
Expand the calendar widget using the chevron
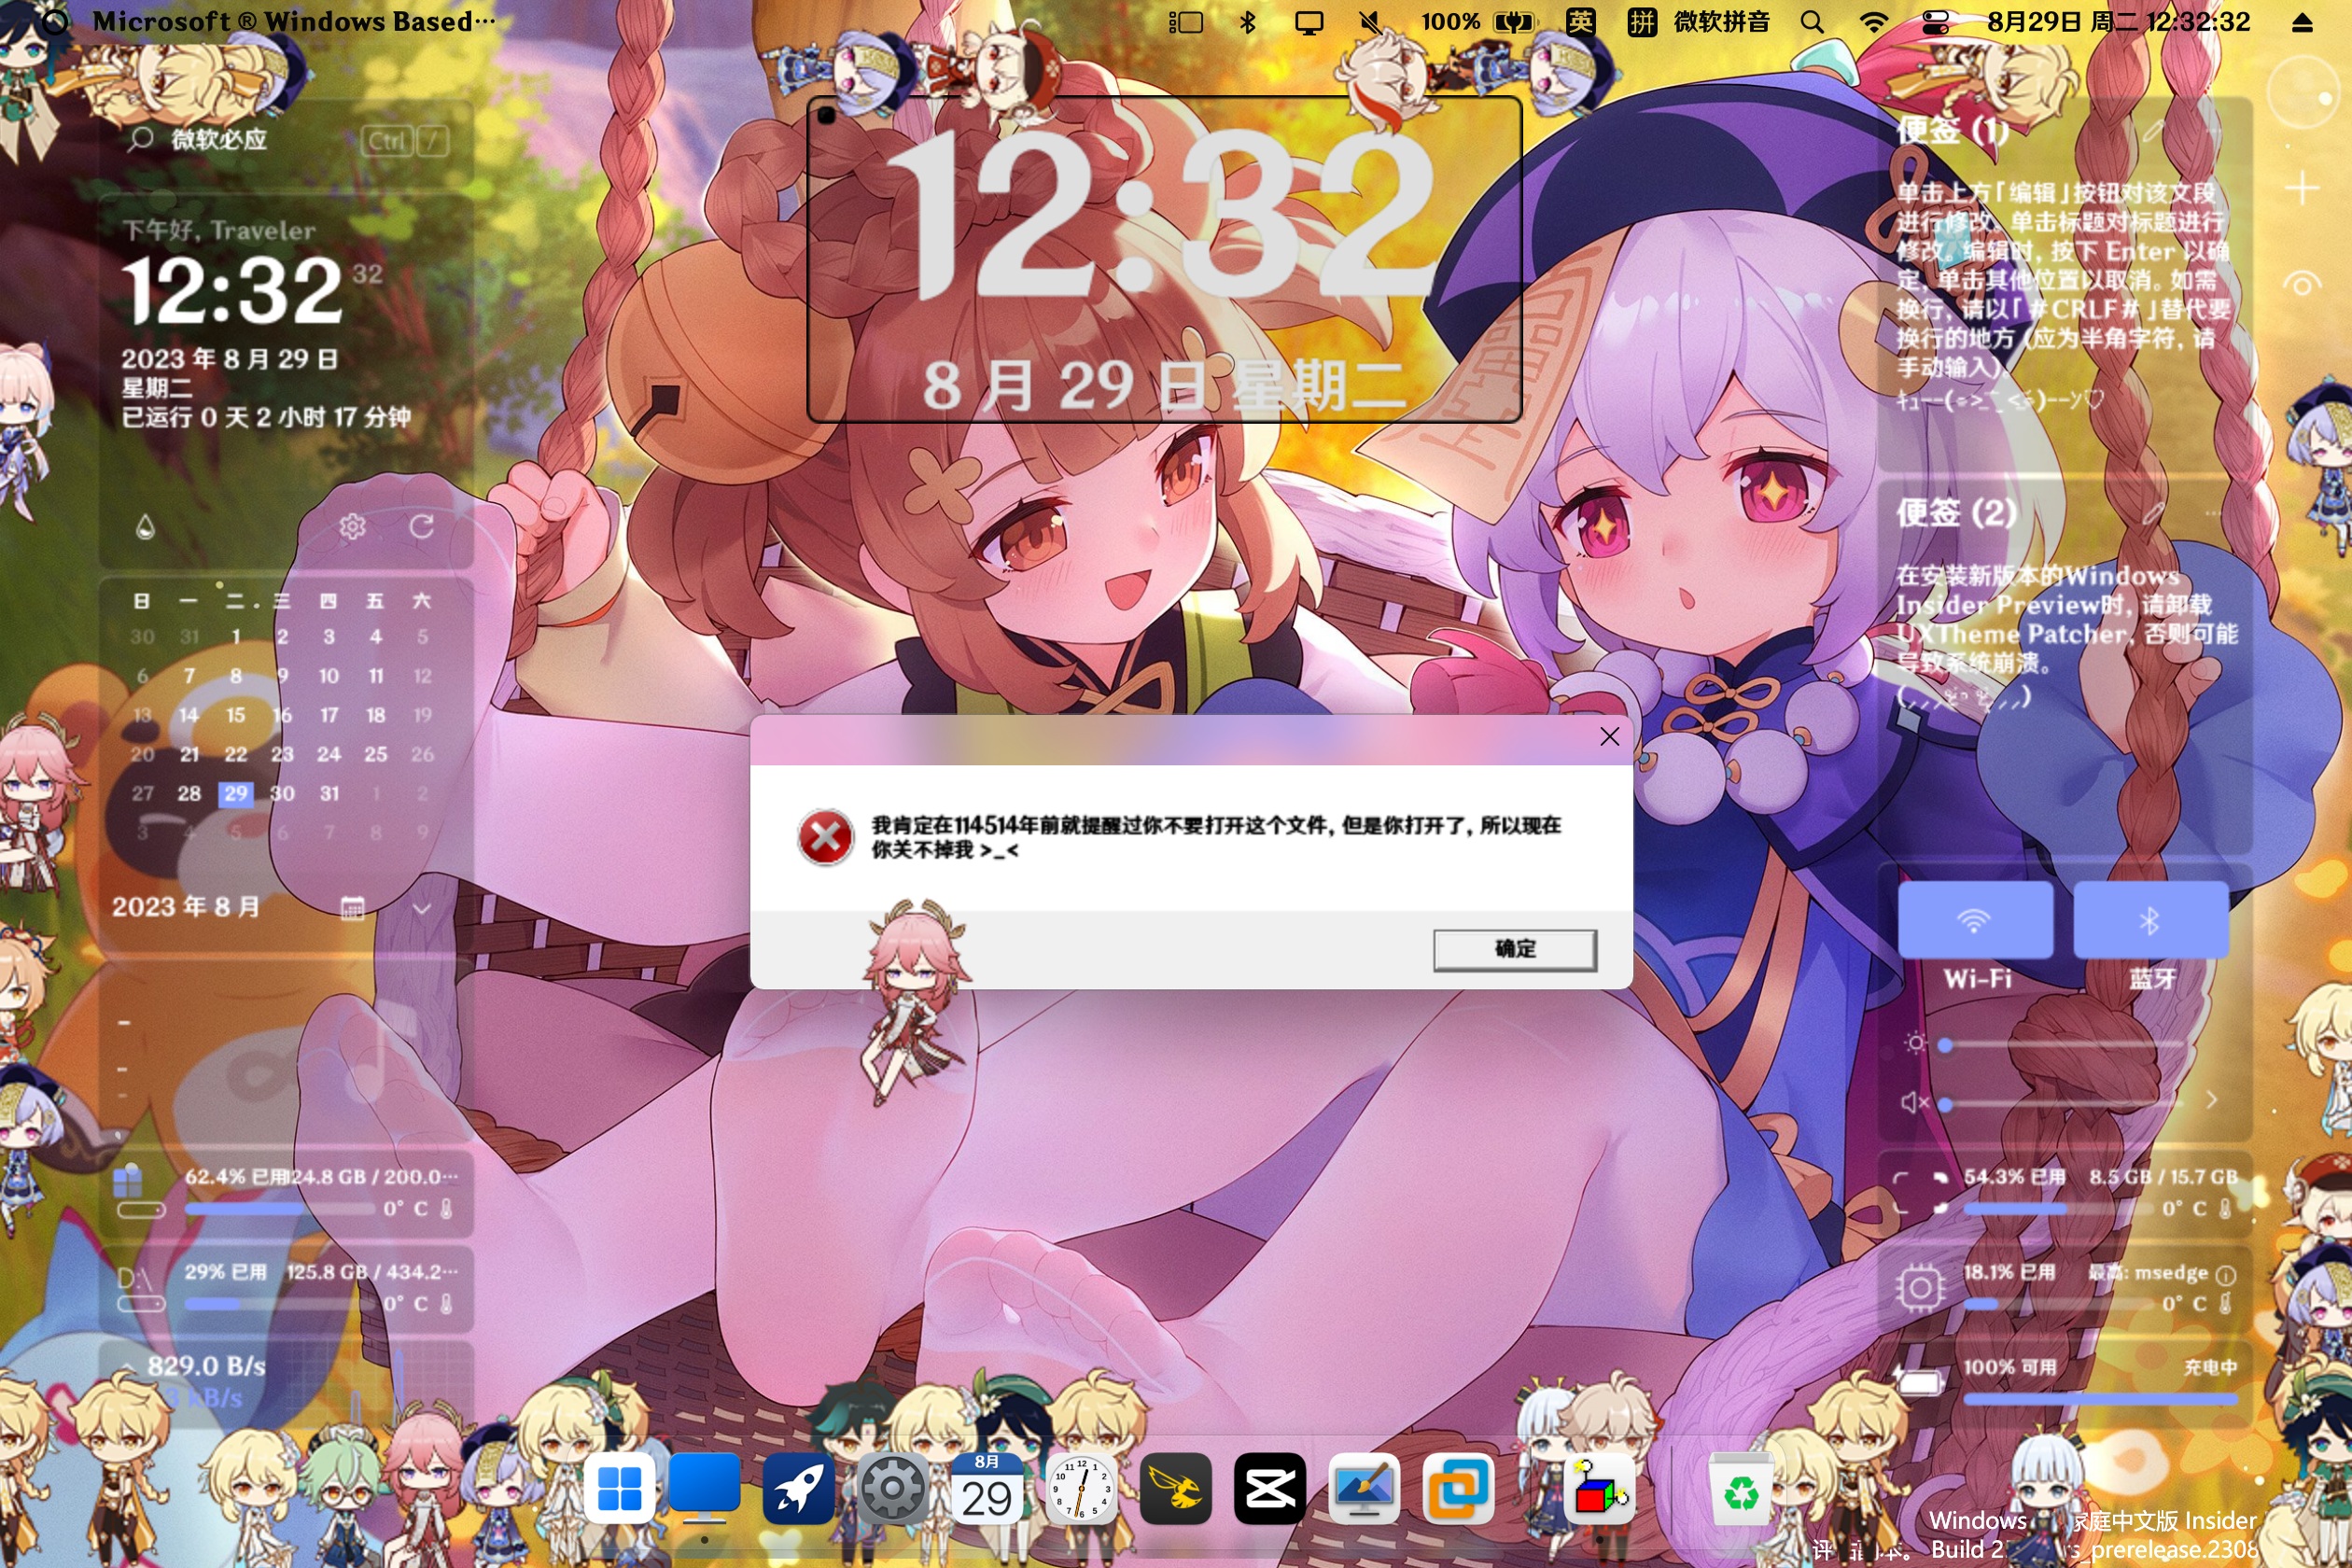pos(421,908)
